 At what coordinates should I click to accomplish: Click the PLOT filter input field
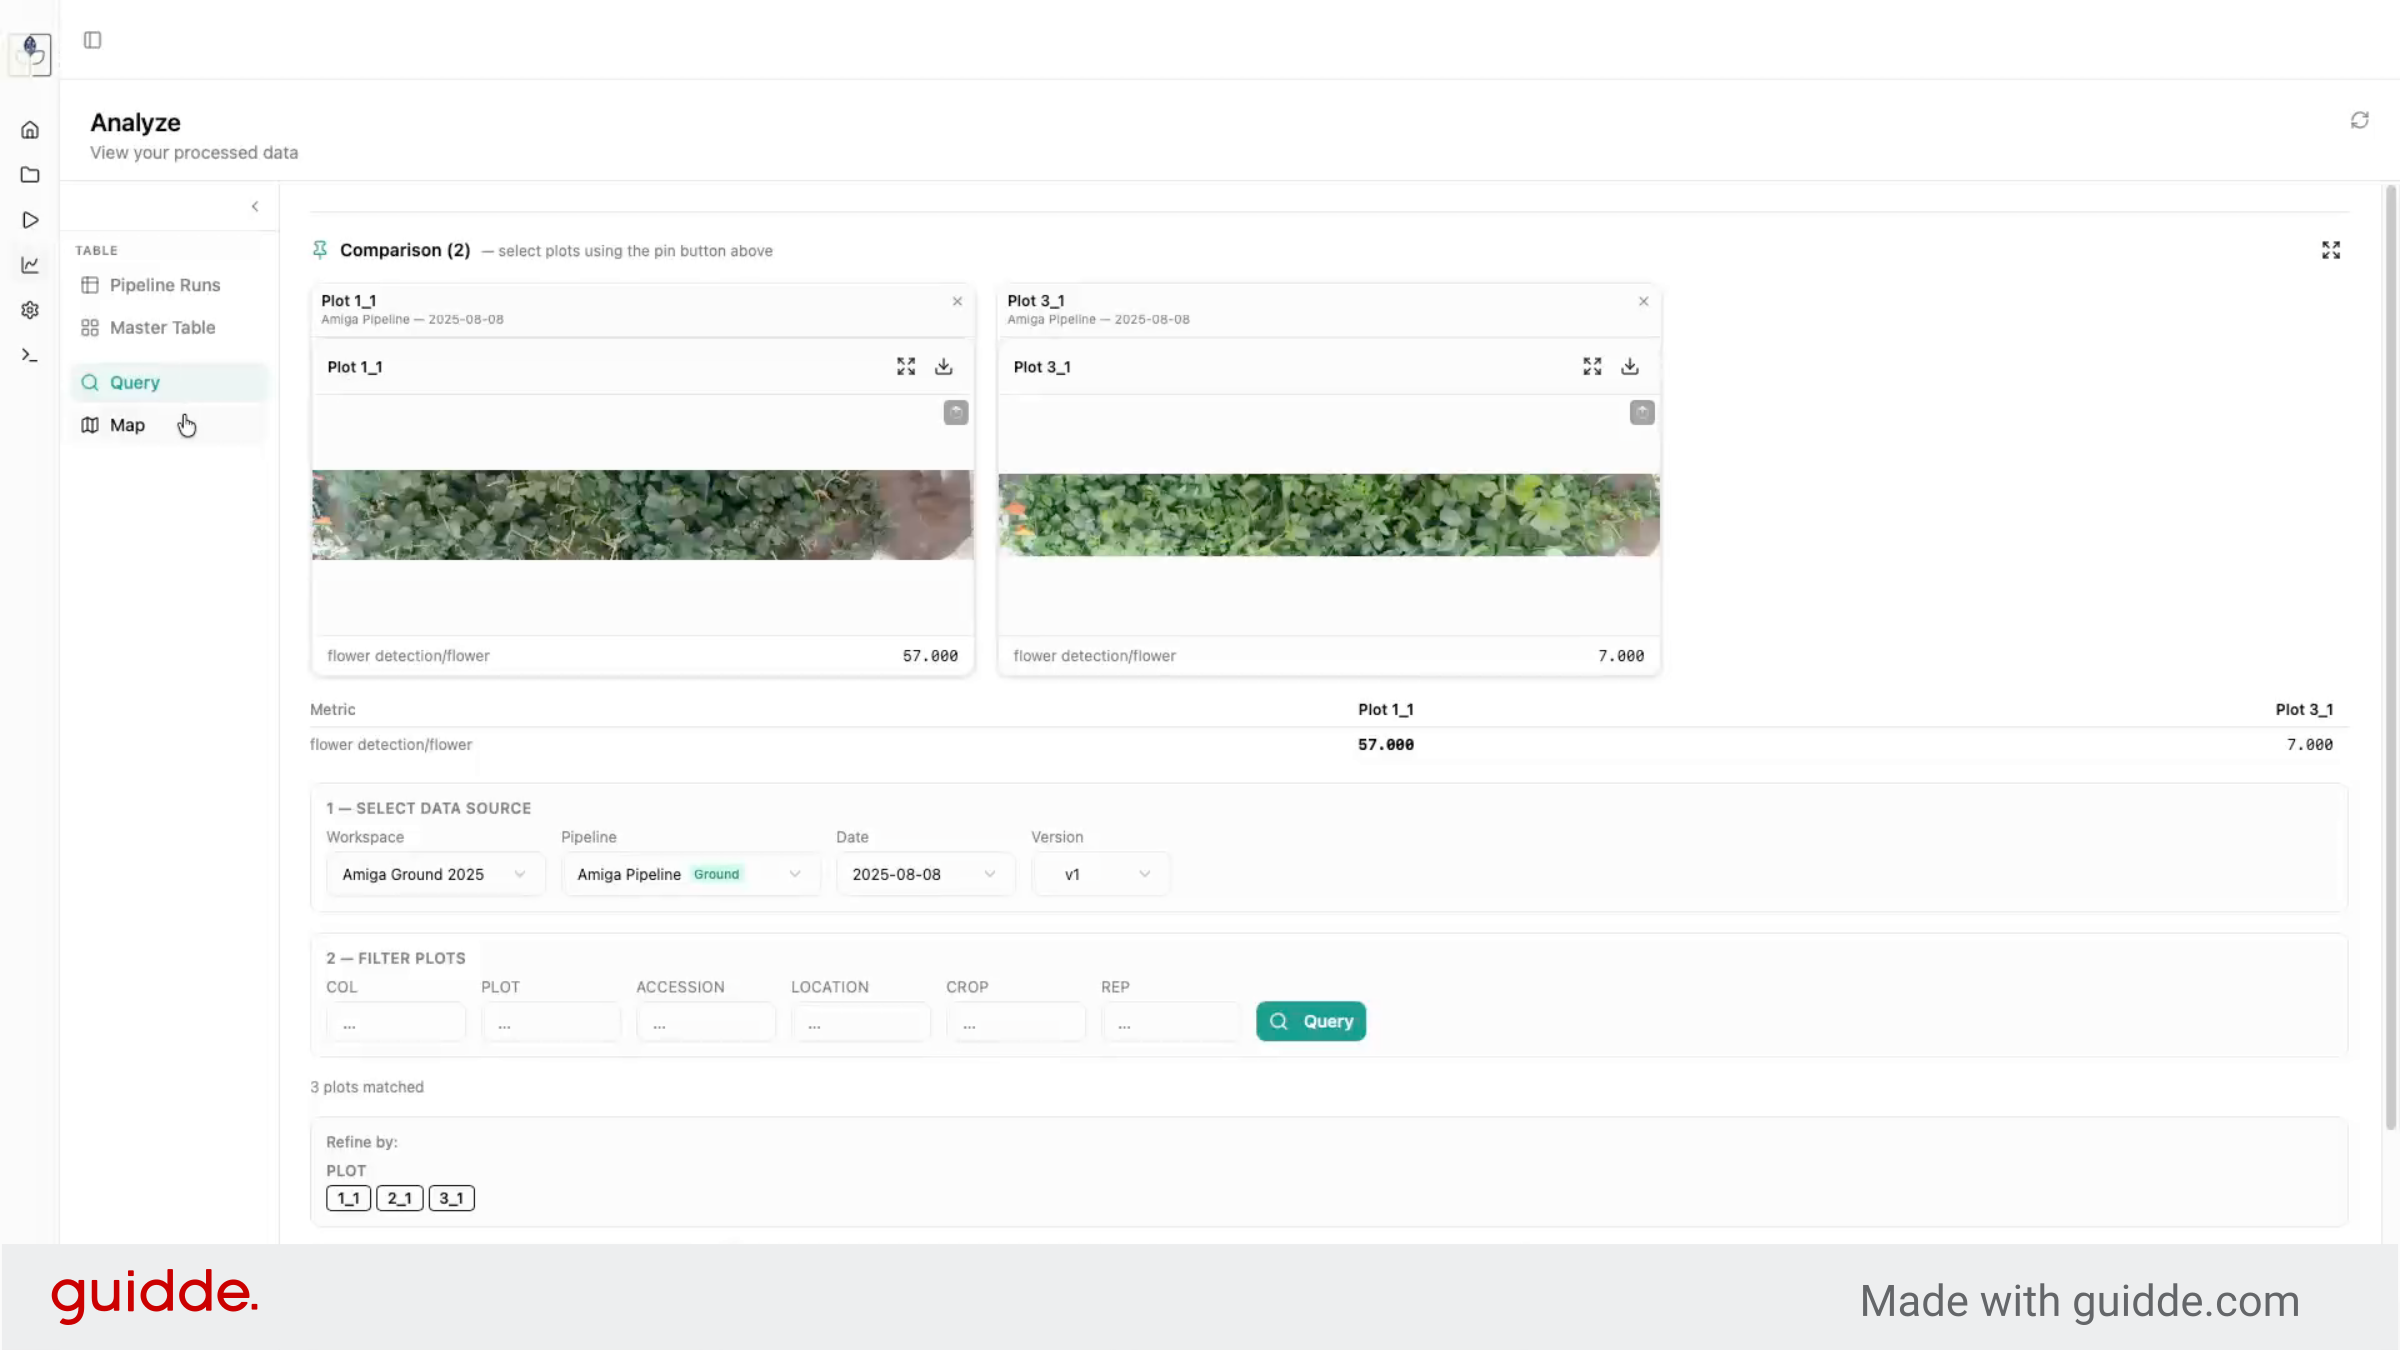pyautogui.click(x=551, y=1022)
